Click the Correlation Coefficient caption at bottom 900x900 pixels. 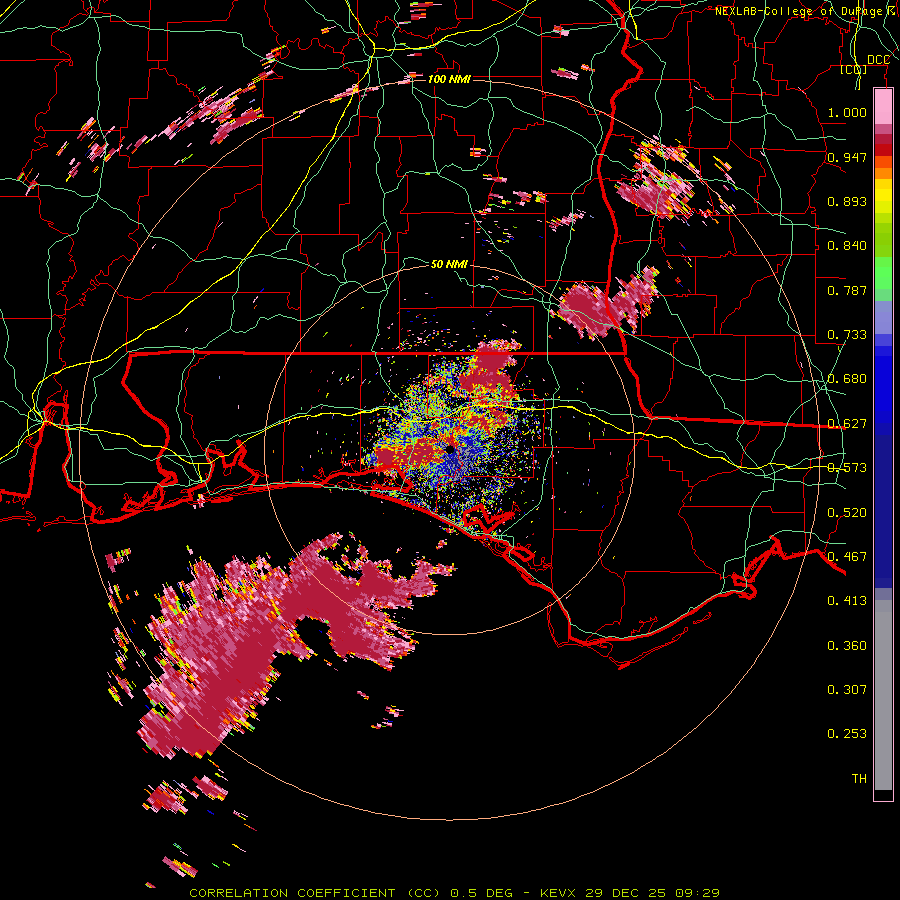coord(455,893)
